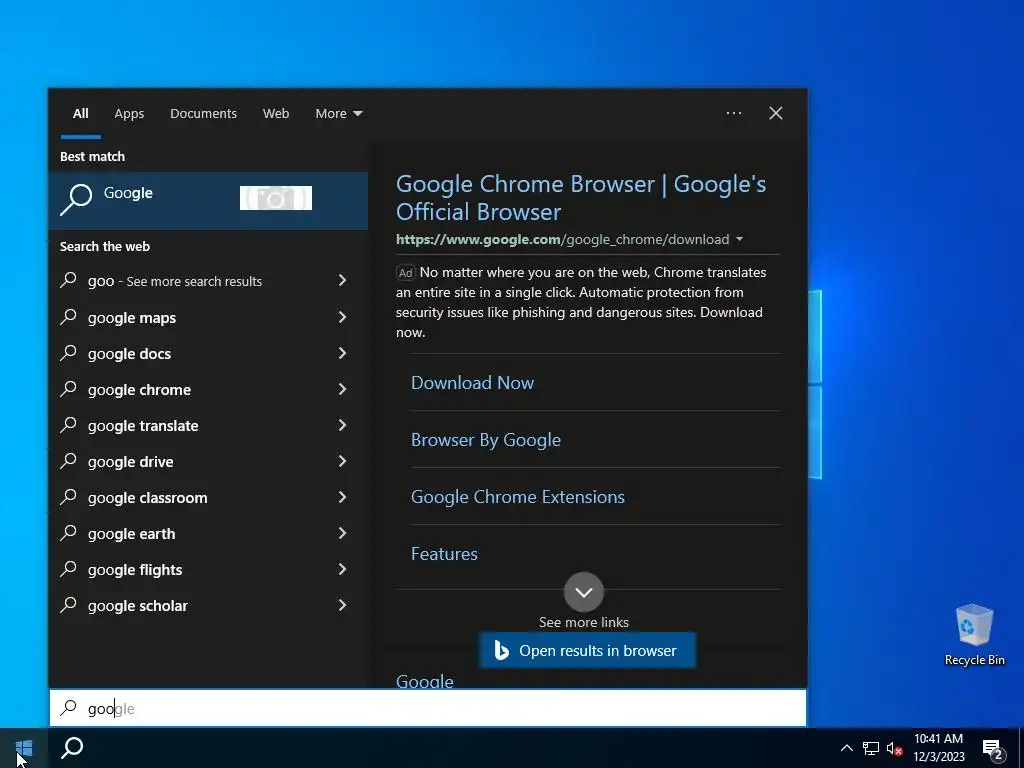Open the More dropdown filter
Viewport: 1024px width, 768px height.
338,114
